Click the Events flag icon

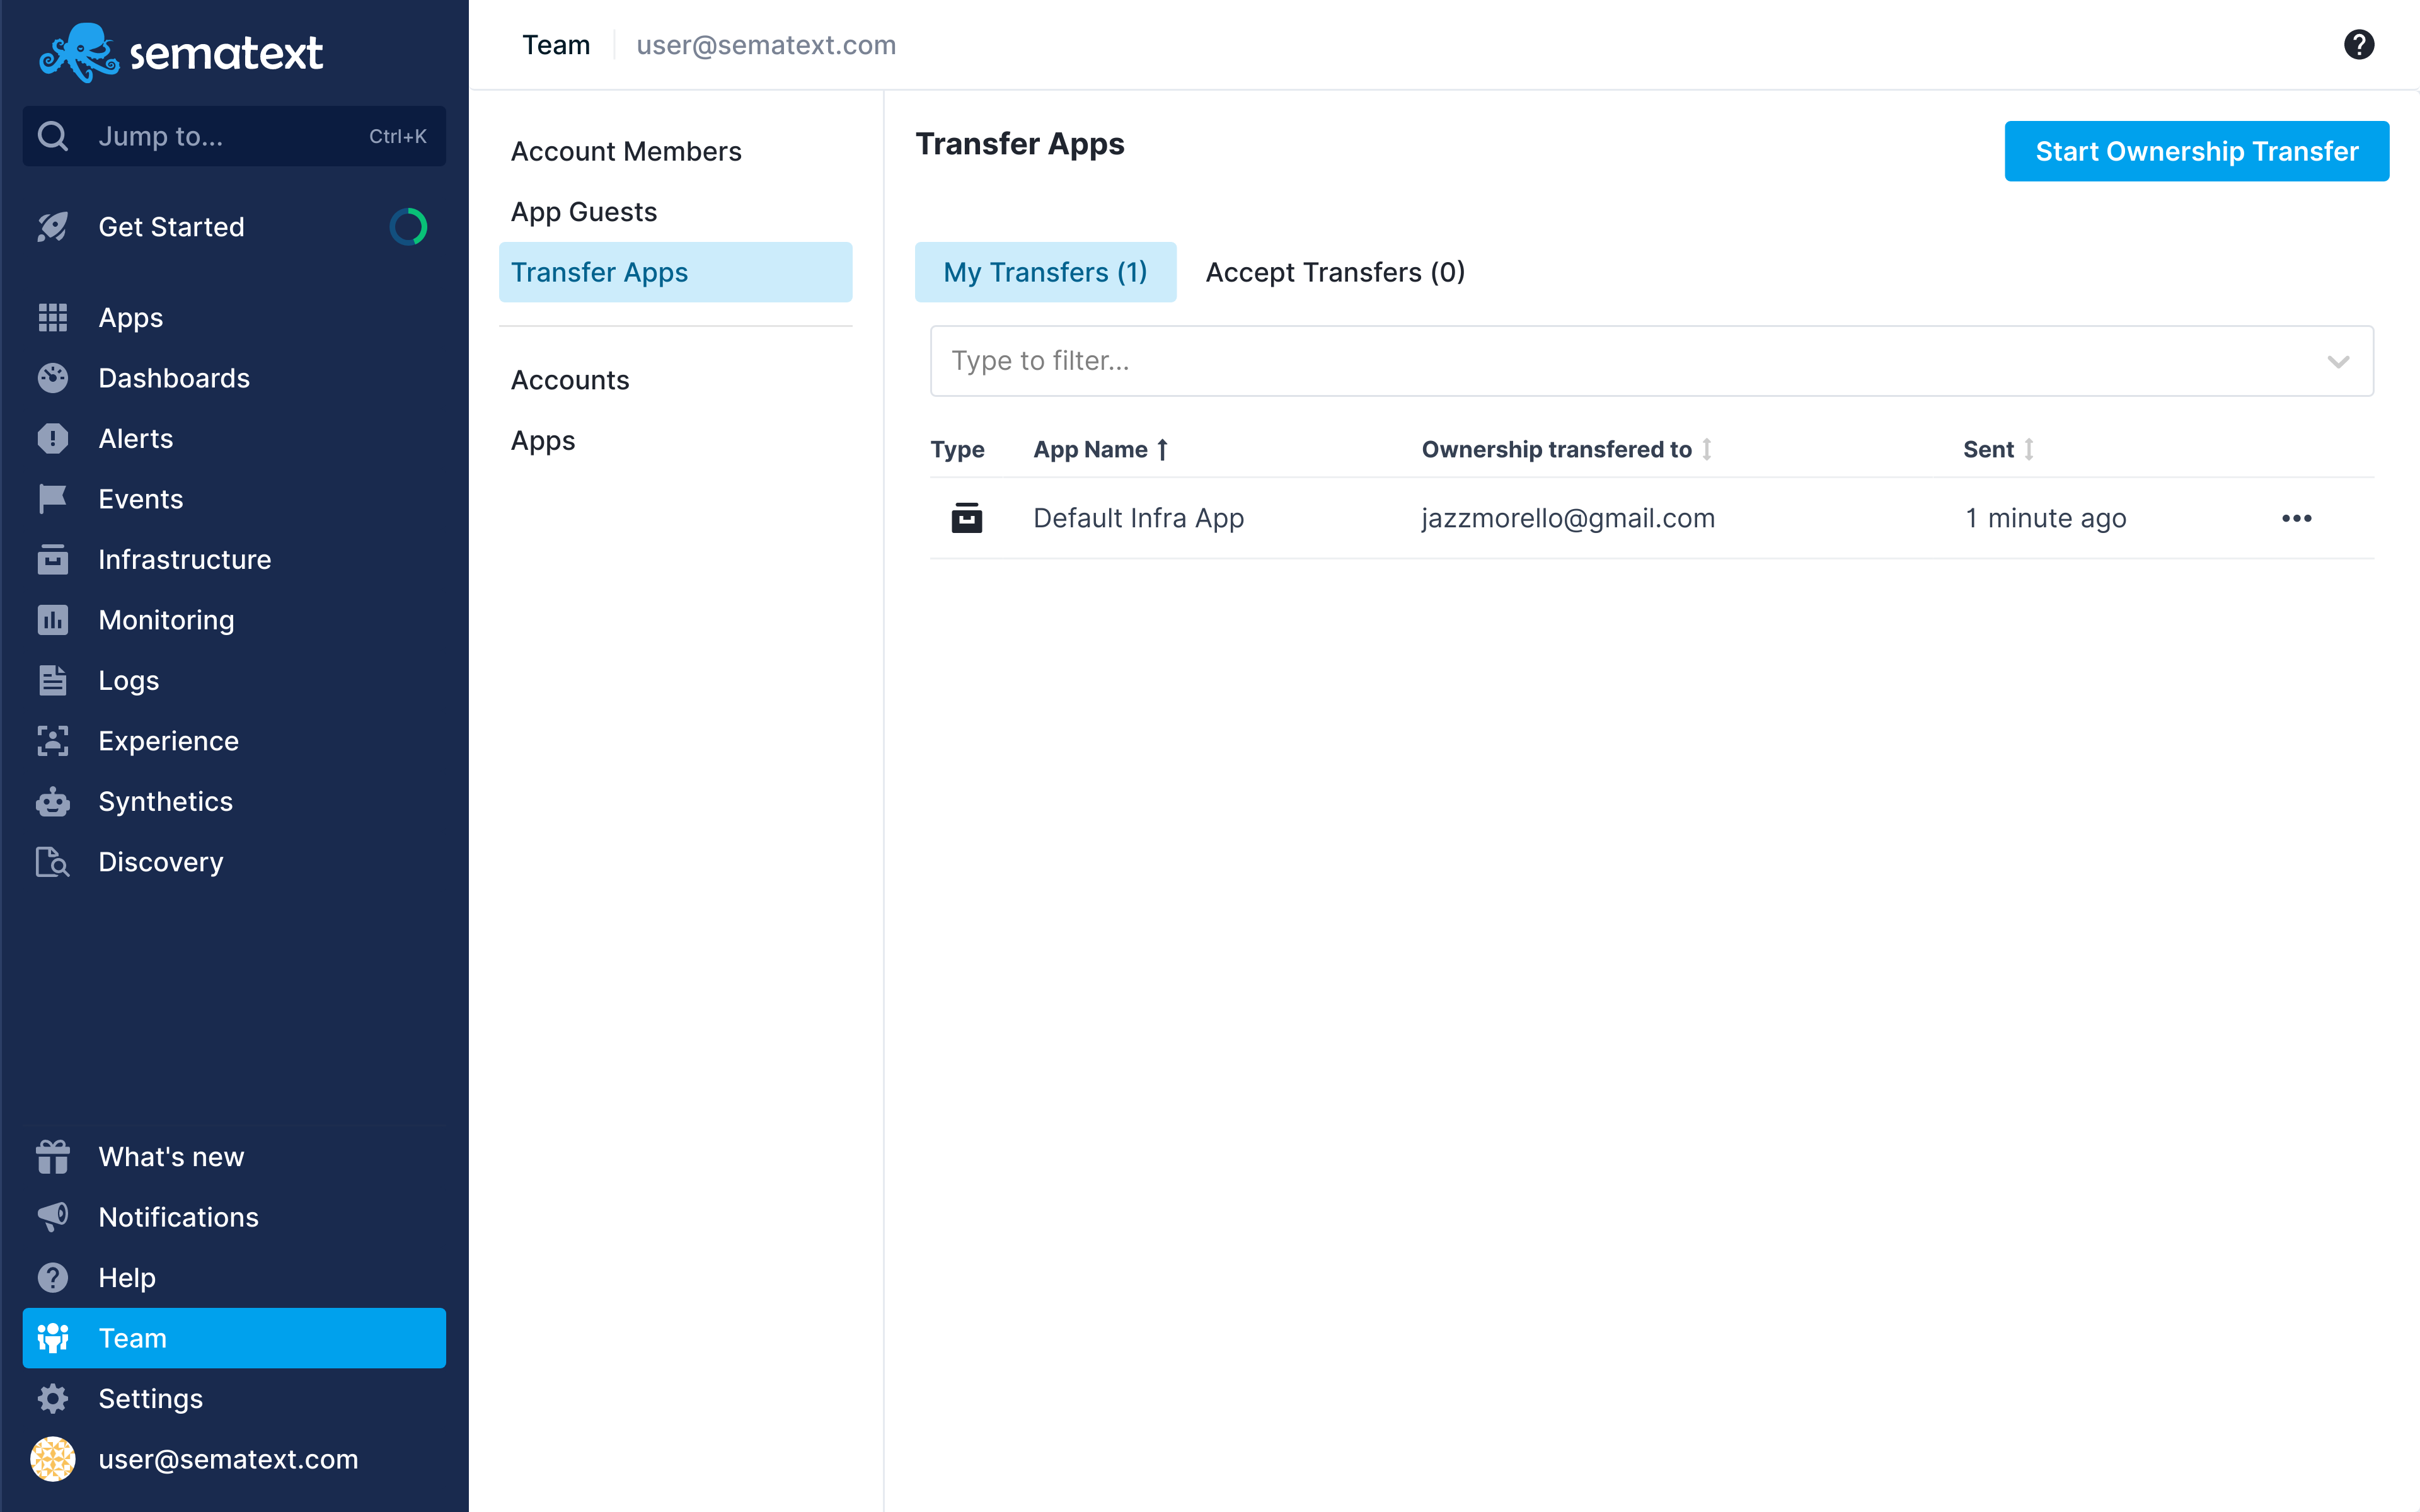(53, 499)
